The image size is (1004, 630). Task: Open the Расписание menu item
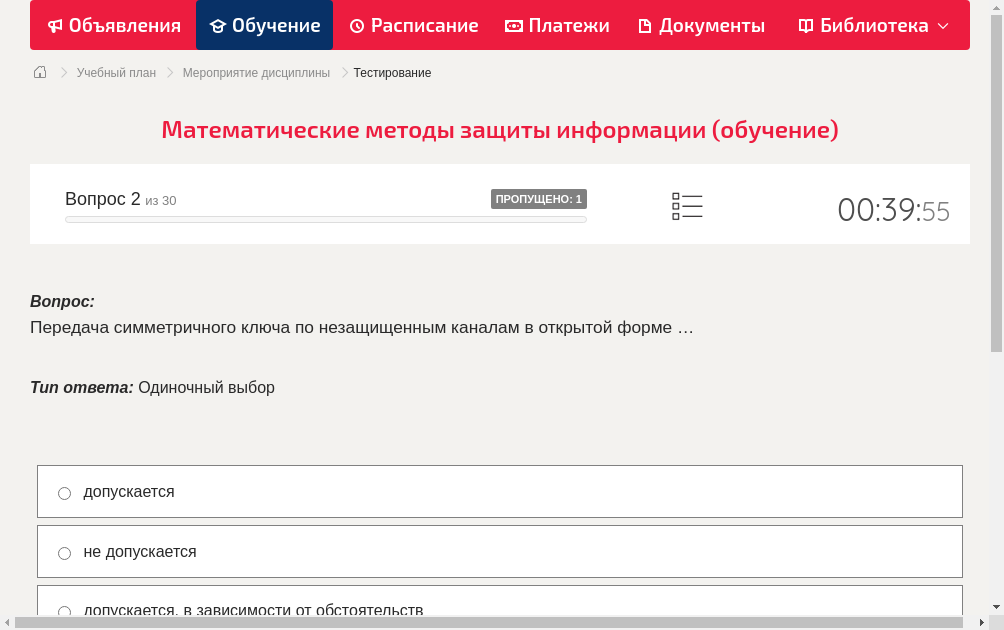click(413, 25)
